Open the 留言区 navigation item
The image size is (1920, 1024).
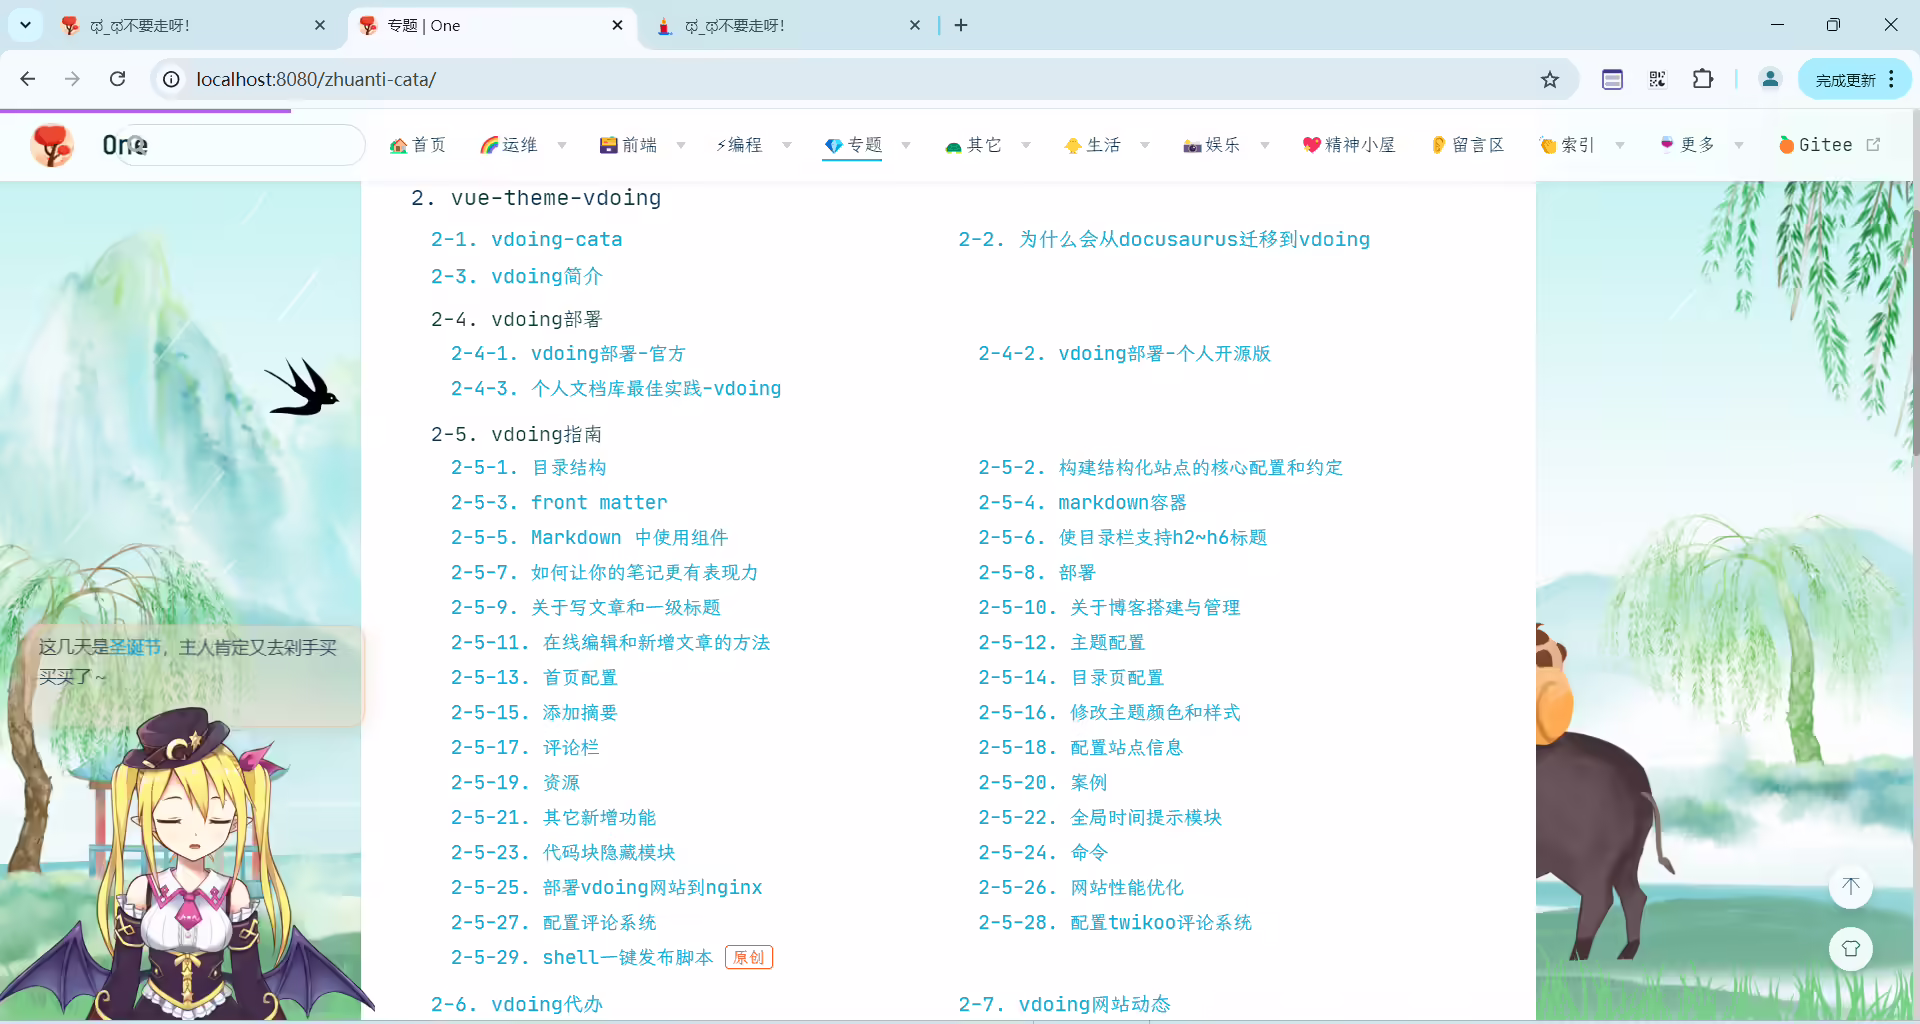[1467, 145]
